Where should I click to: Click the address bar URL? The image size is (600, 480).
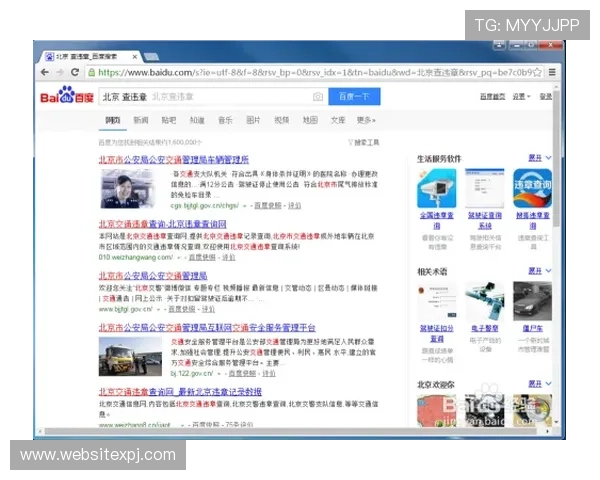tap(314, 72)
